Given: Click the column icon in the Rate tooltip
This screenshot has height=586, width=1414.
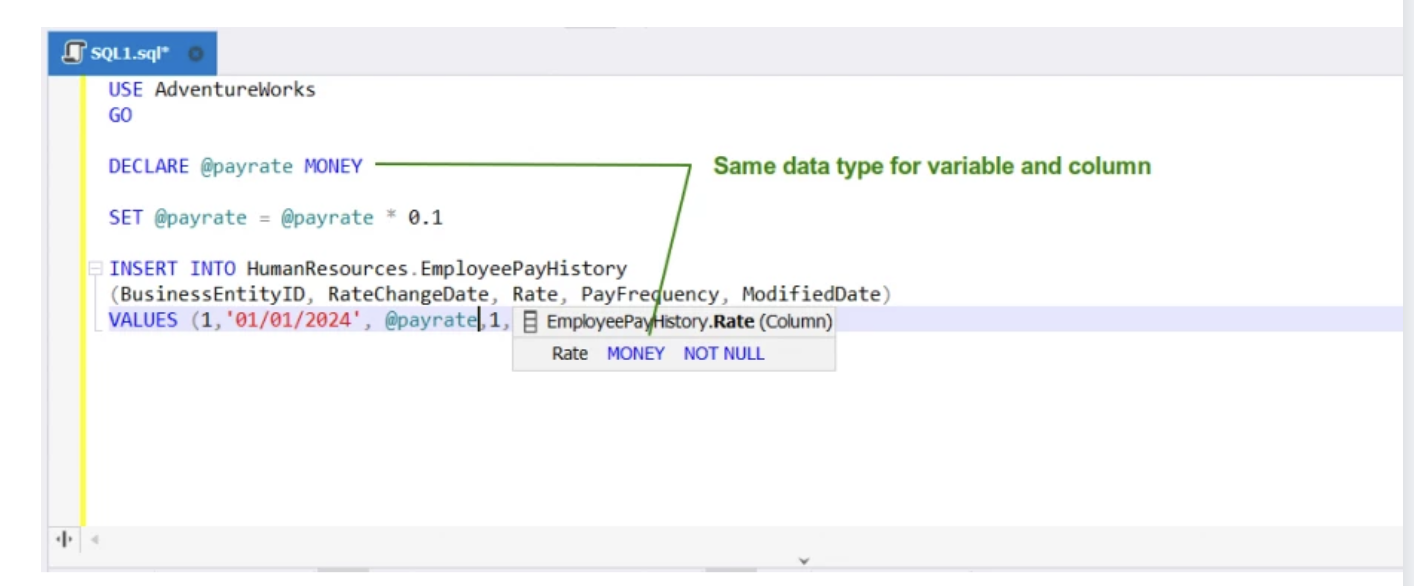Looking at the screenshot, I should (531, 322).
